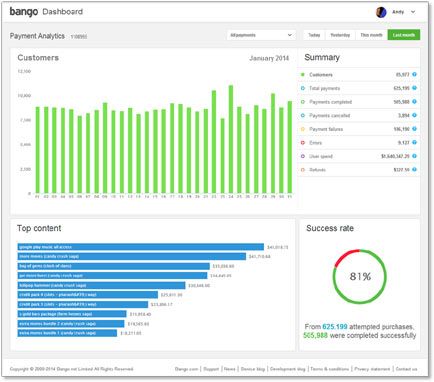Click the info icon for Errors

click(414, 142)
